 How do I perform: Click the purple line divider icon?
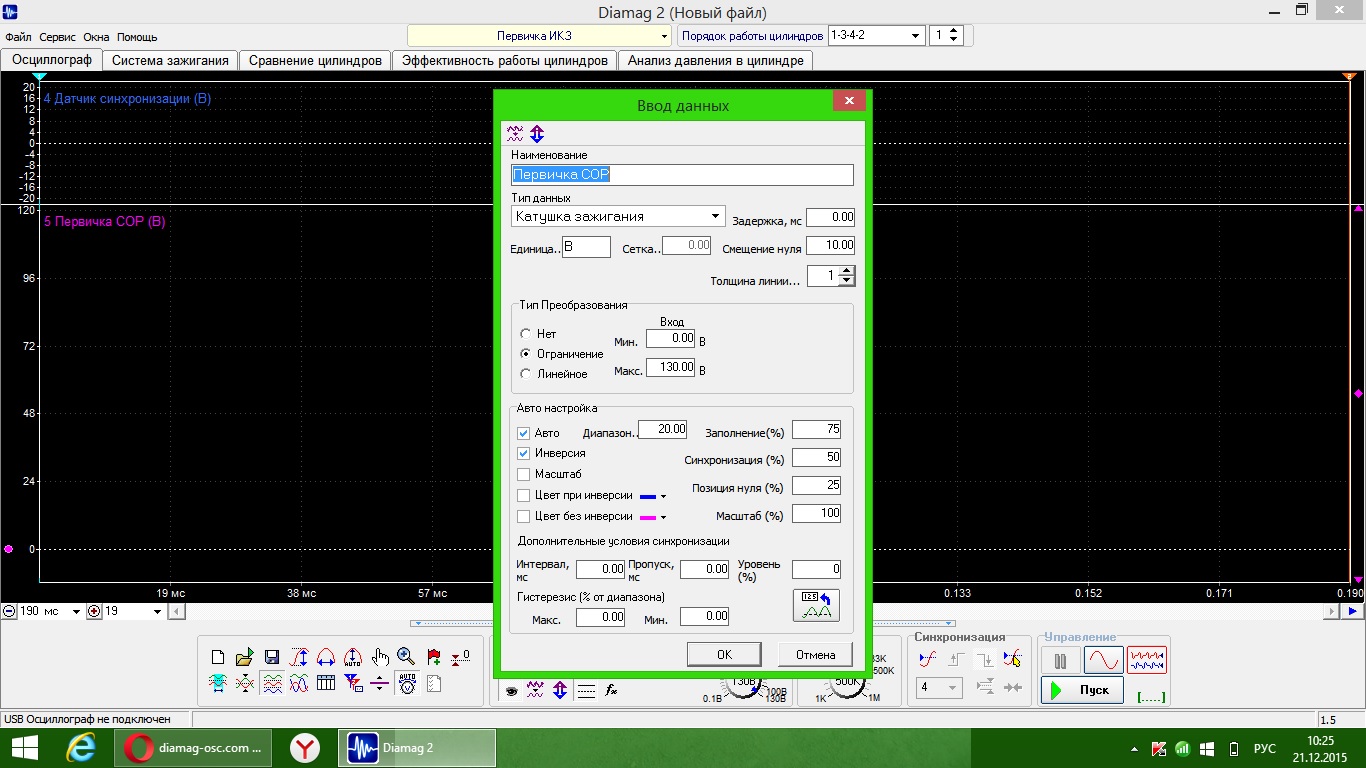coord(380,683)
